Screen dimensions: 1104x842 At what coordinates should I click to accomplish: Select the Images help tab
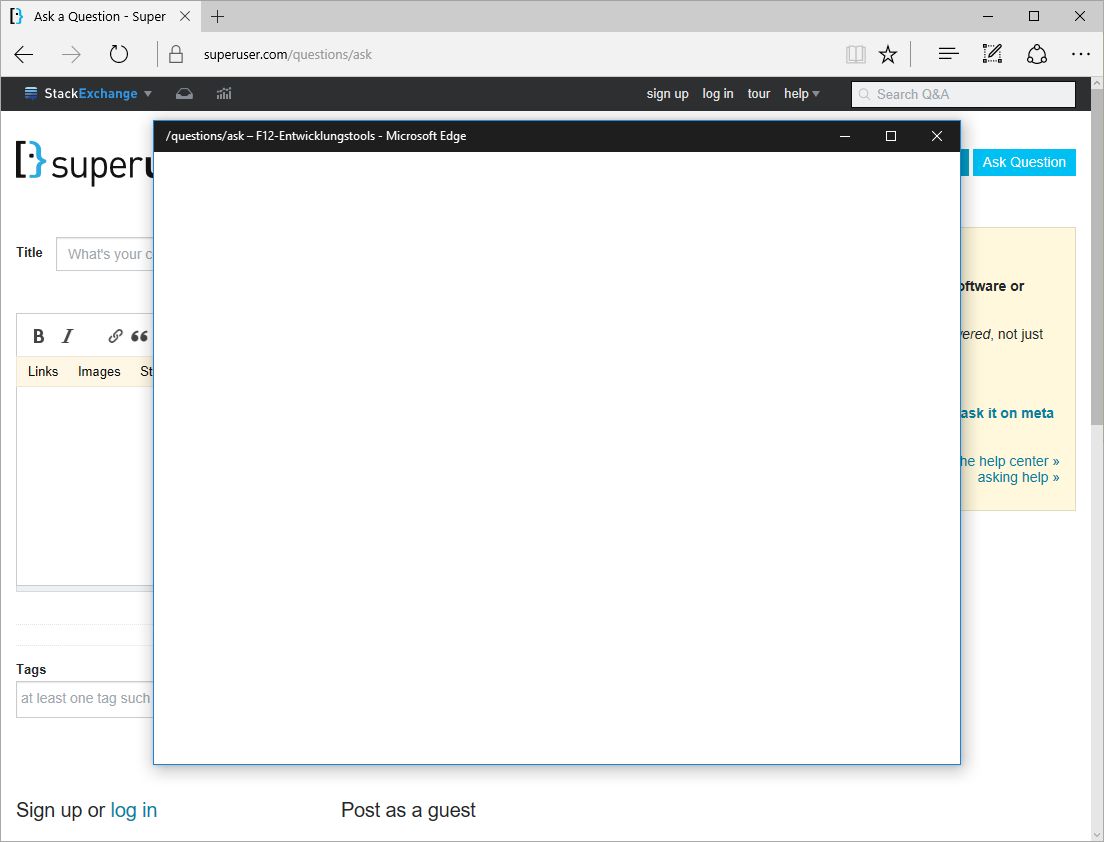pos(99,371)
